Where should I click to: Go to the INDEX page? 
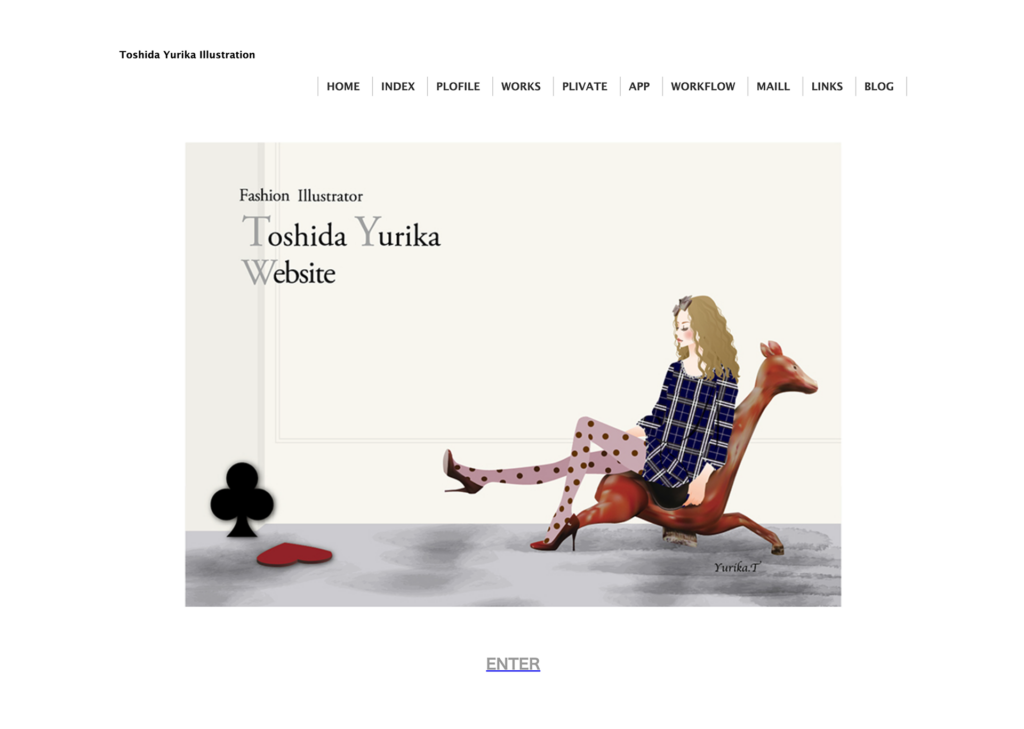click(x=398, y=86)
